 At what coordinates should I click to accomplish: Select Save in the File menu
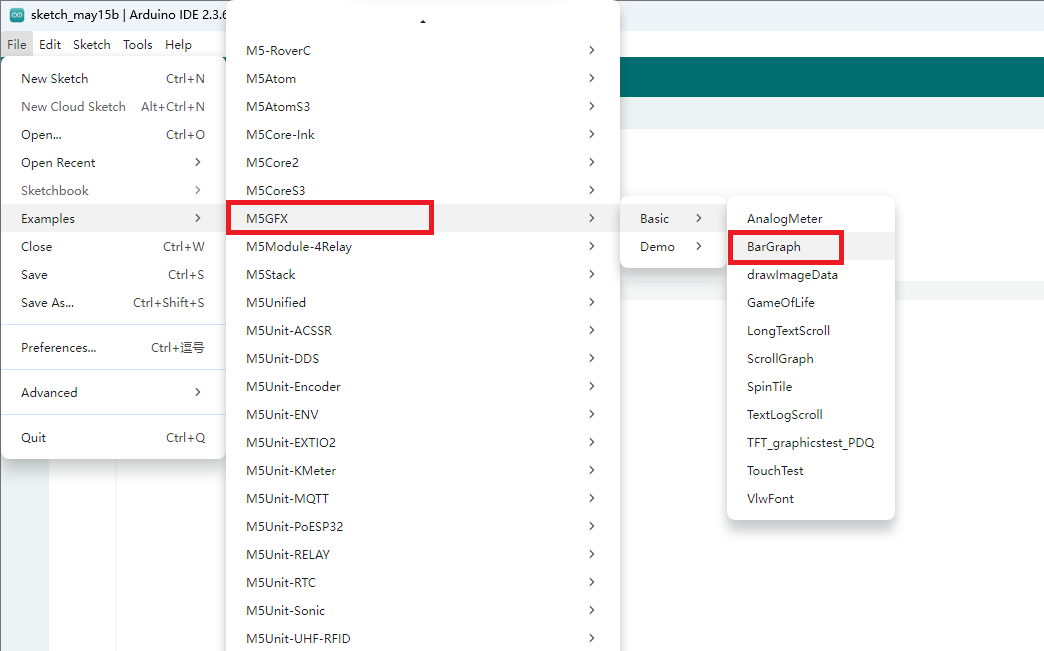113,274
